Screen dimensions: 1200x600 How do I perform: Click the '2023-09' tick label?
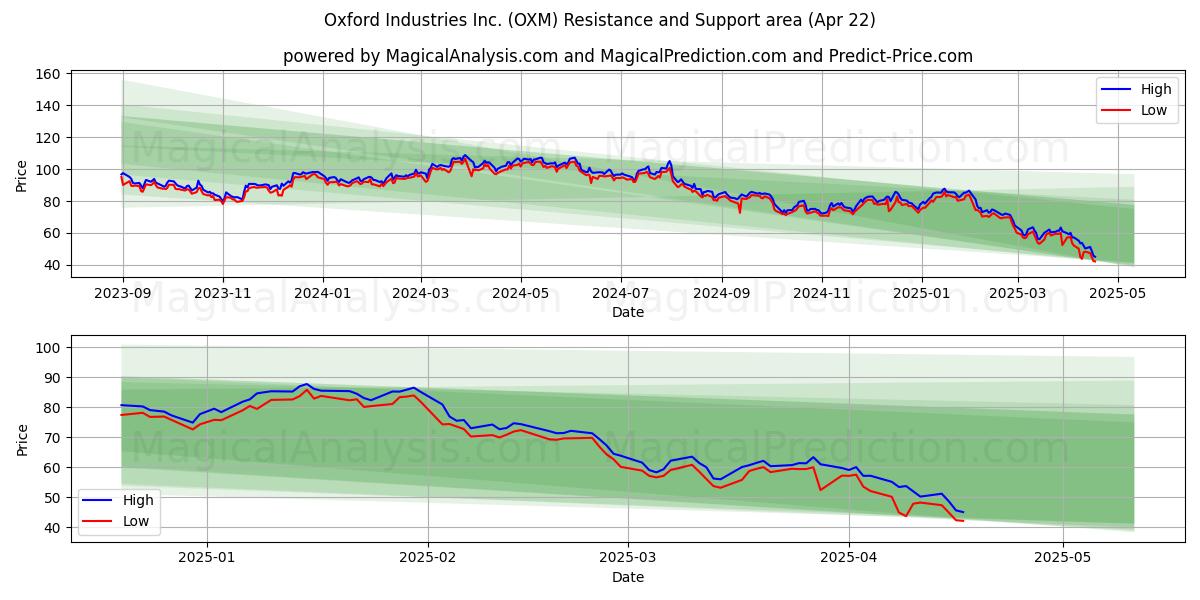tap(123, 294)
